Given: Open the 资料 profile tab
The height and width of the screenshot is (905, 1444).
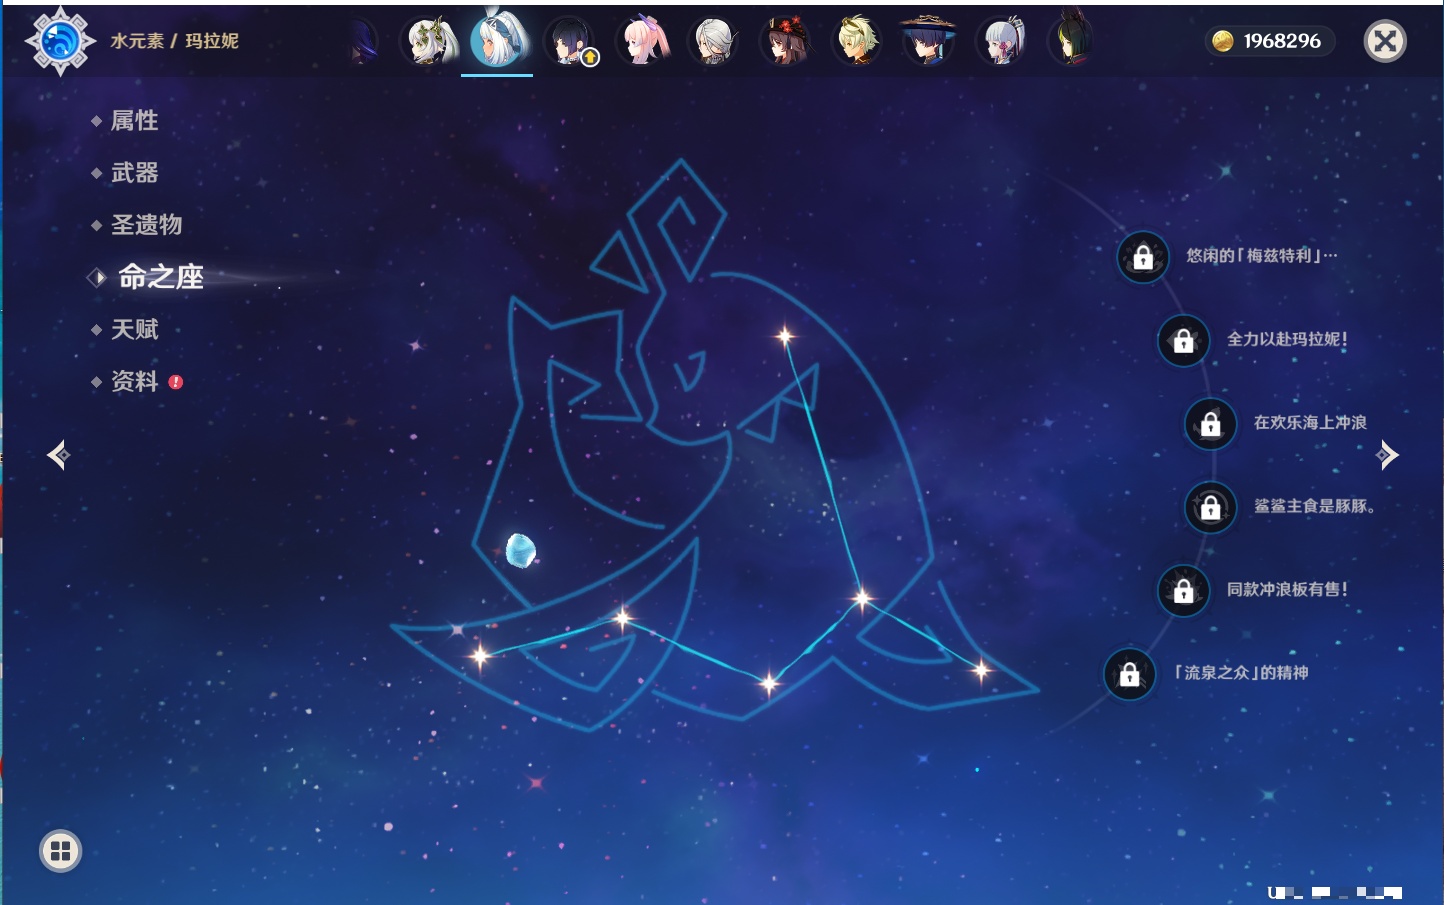Looking at the screenshot, I should tap(134, 381).
